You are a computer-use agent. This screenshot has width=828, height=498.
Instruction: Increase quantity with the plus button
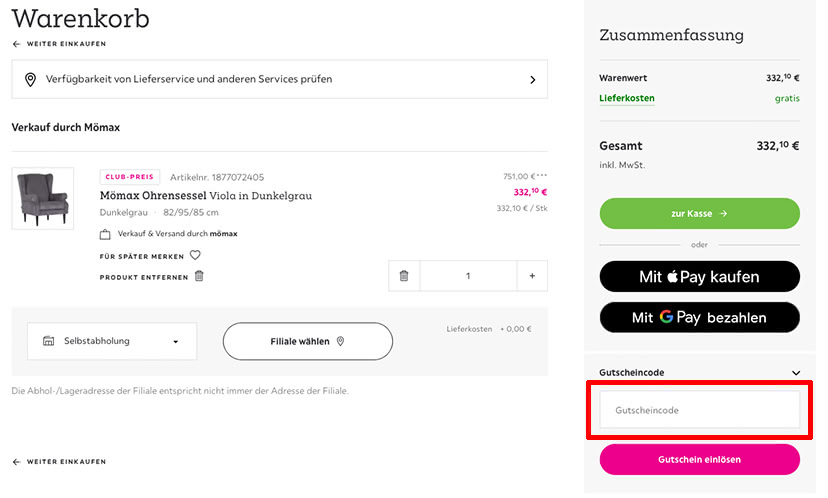click(x=532, y=276)
